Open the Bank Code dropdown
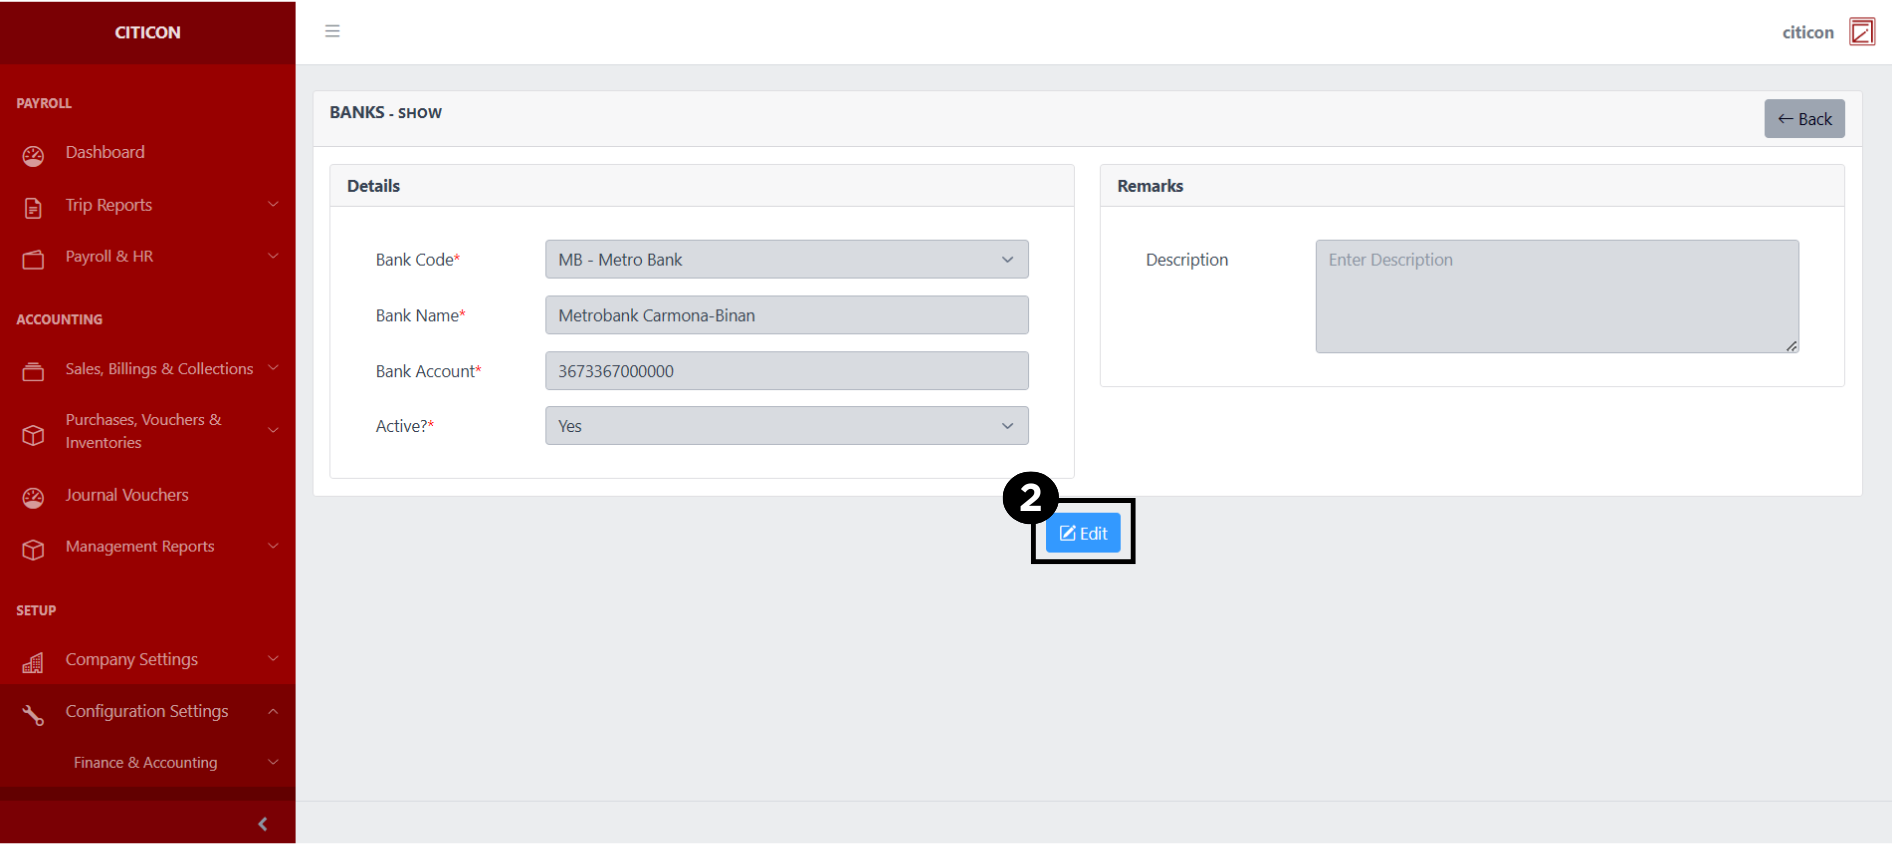The image size is (1892, 845). [x=786, y=260]
